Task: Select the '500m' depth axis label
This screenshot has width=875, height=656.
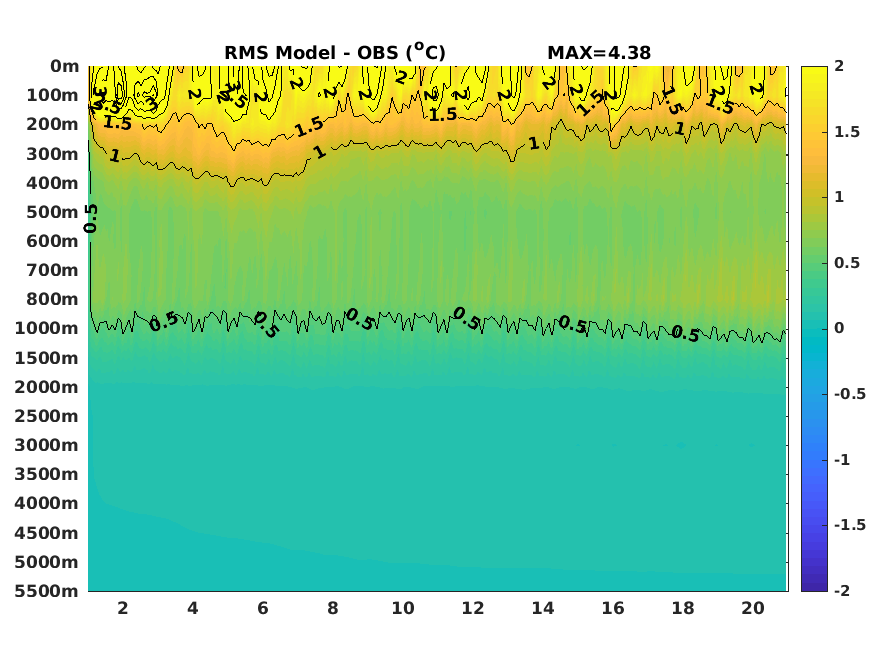Action: coord(52,212)
